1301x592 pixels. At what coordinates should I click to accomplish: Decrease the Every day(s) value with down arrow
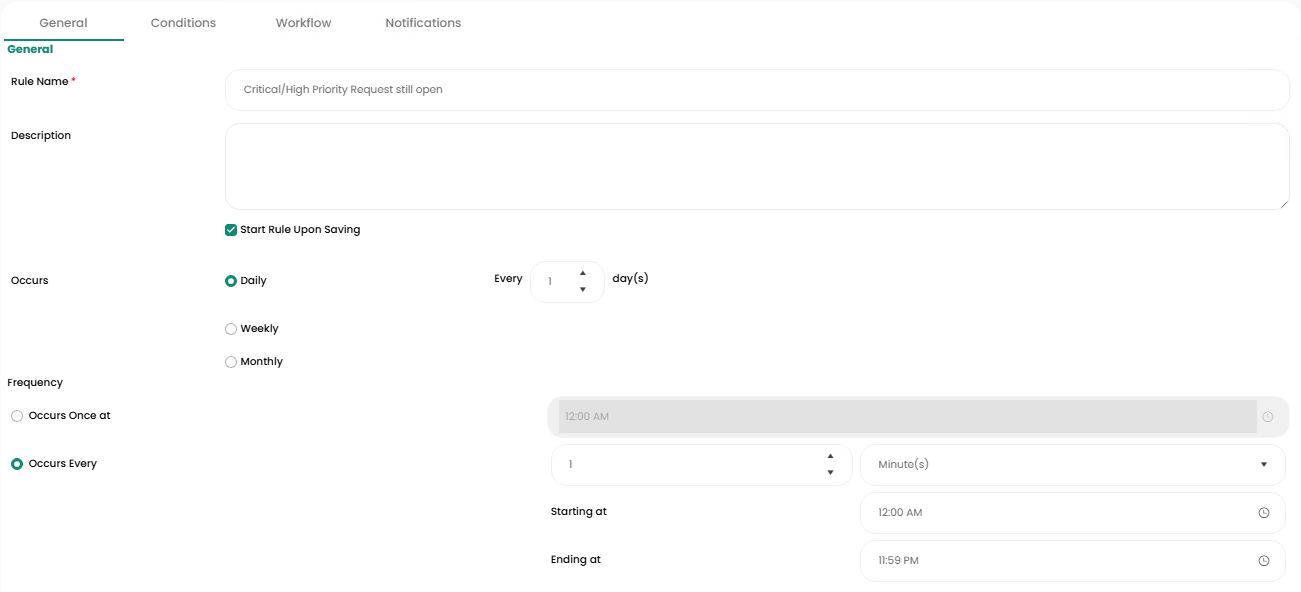(x=583, y=290)
